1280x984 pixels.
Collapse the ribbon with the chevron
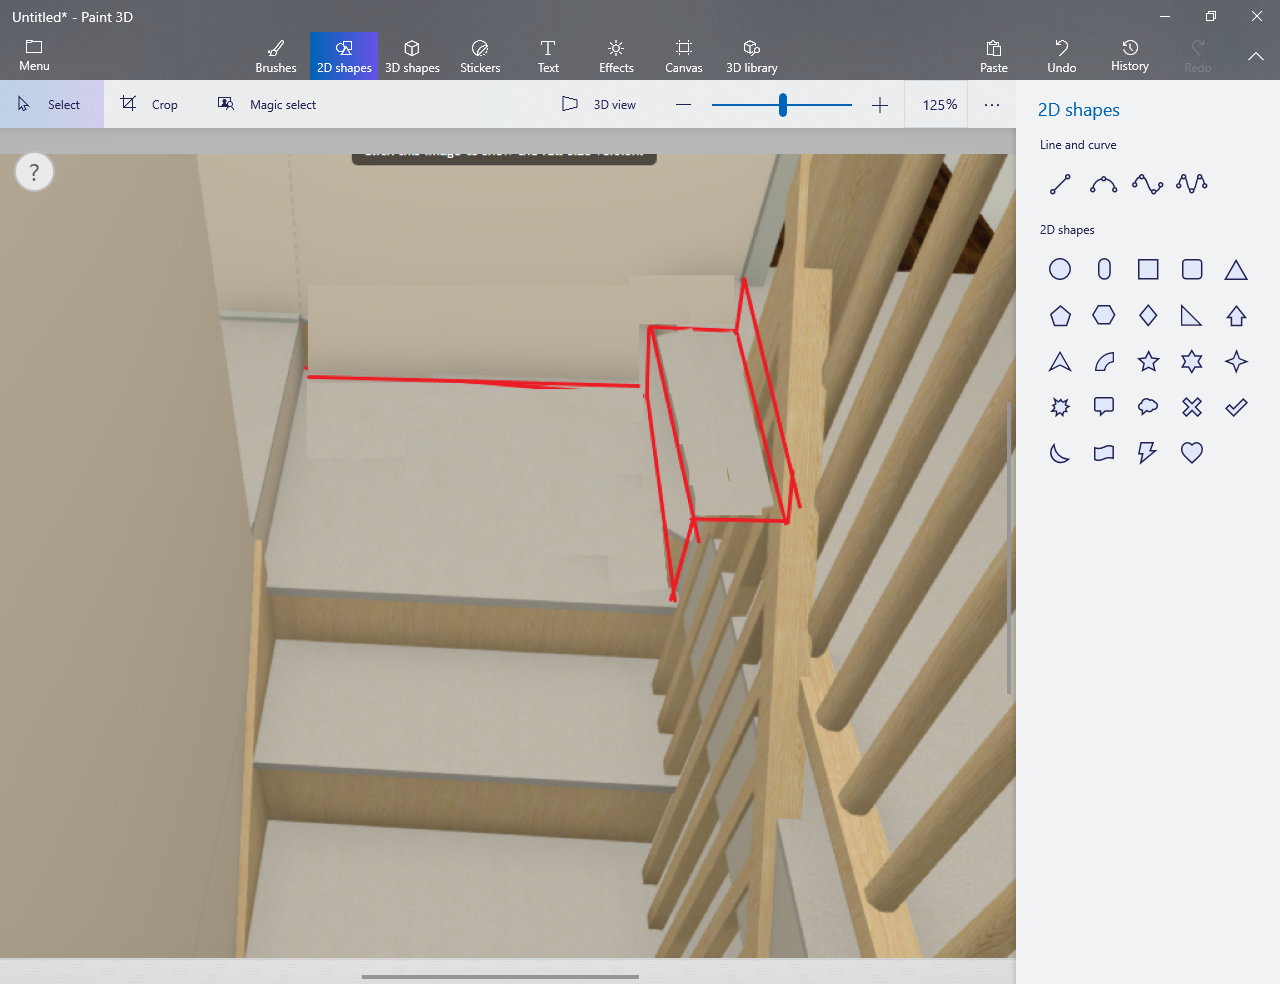coord(1255,57)
